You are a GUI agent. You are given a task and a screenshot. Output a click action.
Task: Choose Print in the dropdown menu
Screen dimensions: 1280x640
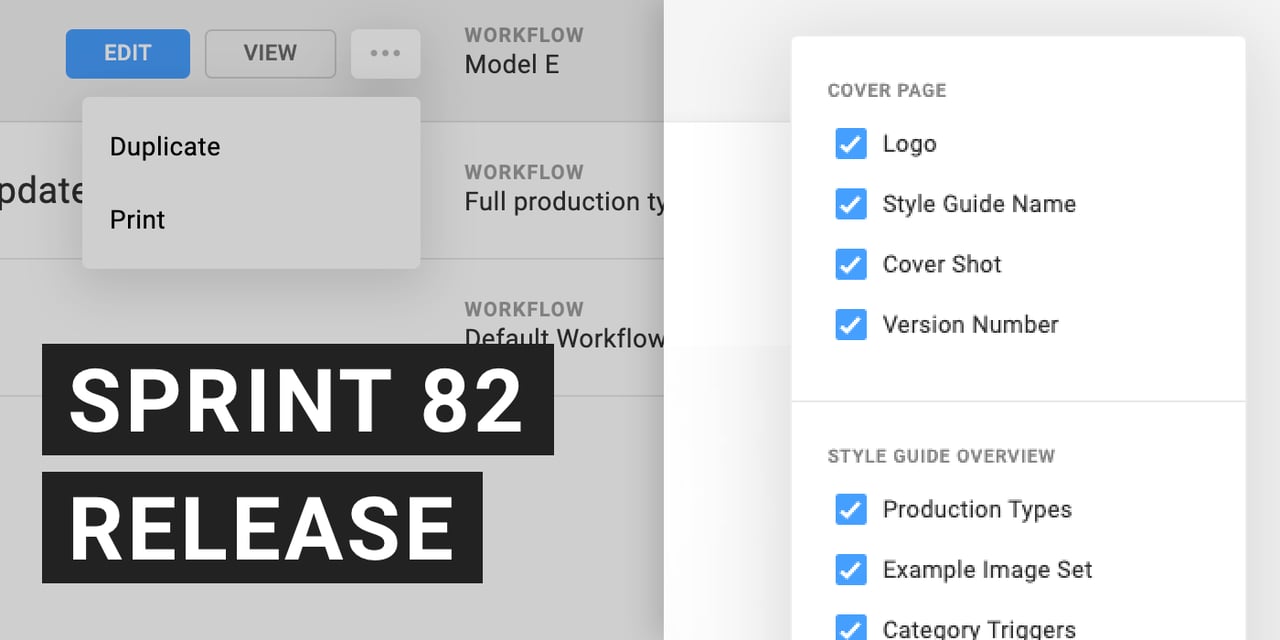138,220
